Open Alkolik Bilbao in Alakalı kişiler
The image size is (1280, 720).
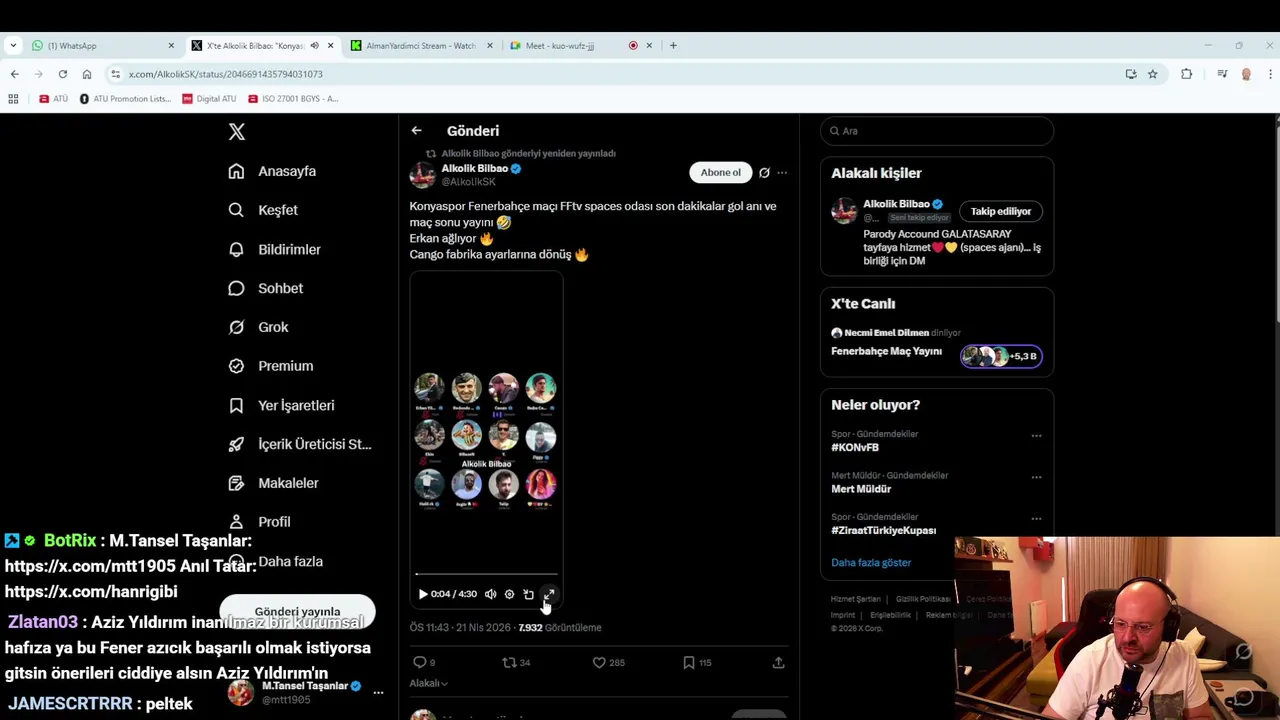[897, 204]
